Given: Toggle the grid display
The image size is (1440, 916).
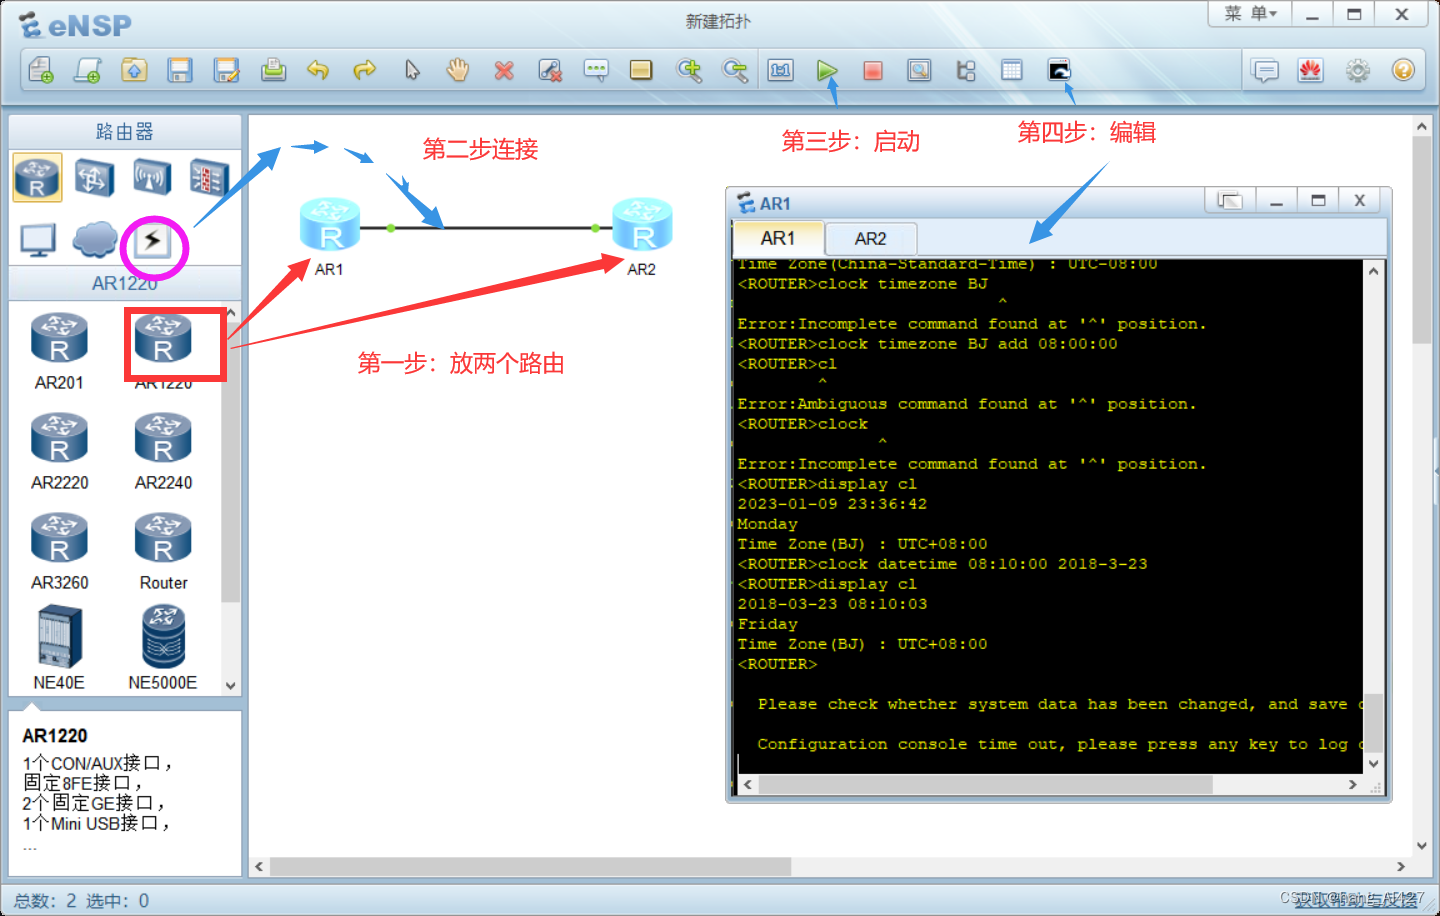Looking at the screenshot, I should pyautogui.click(x=1012, y=70).
